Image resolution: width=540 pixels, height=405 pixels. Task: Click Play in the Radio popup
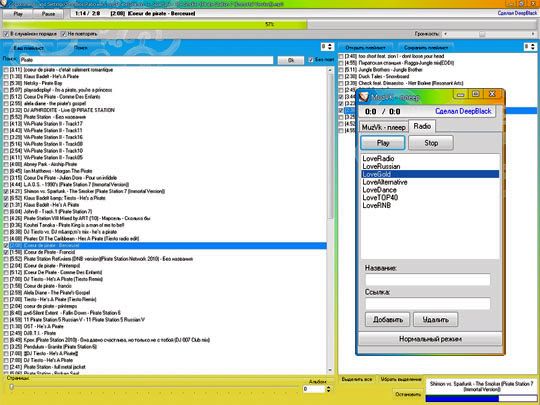tap(383, 143)
